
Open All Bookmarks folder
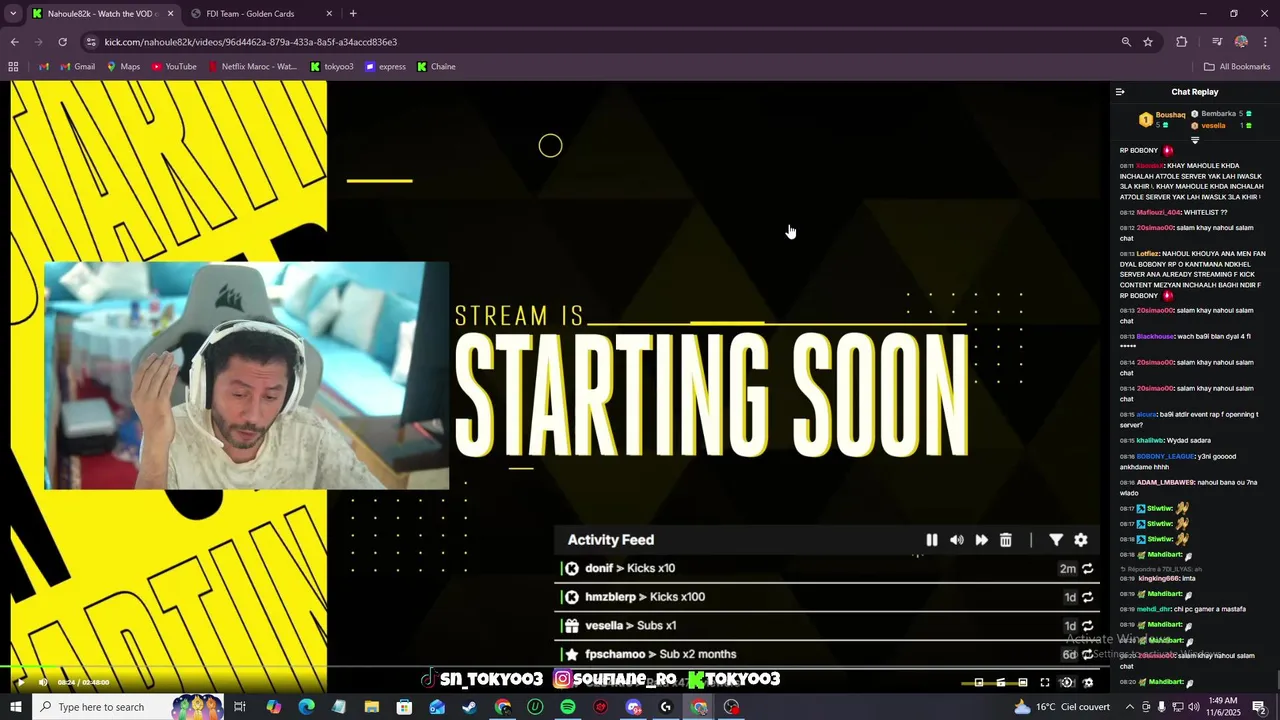point(1237,67)
